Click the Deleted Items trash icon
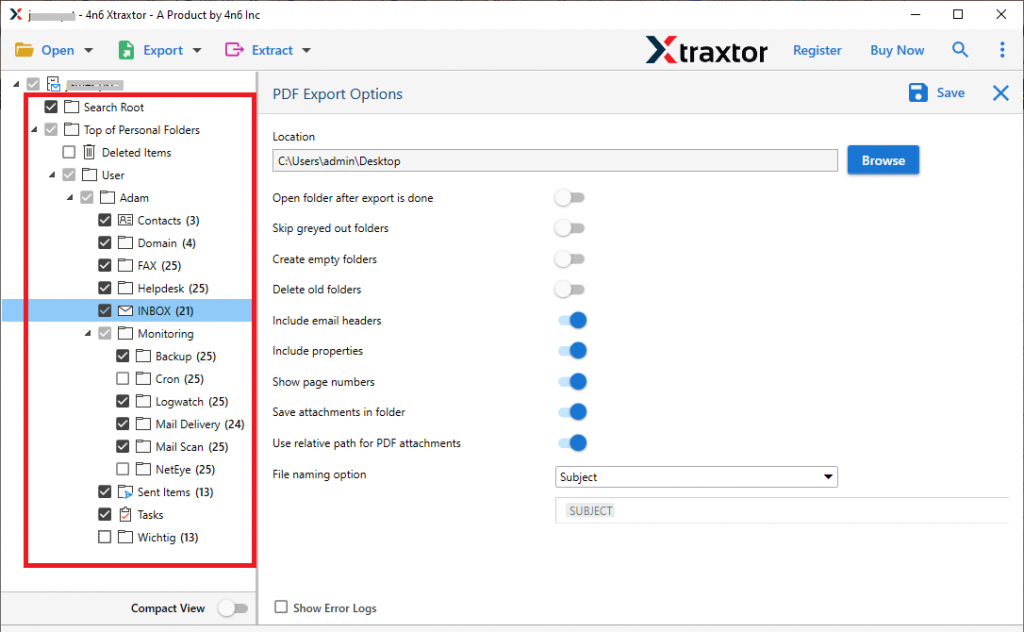Image resolution: width=1024 pixels, height=632 pixels. point(91,152)
